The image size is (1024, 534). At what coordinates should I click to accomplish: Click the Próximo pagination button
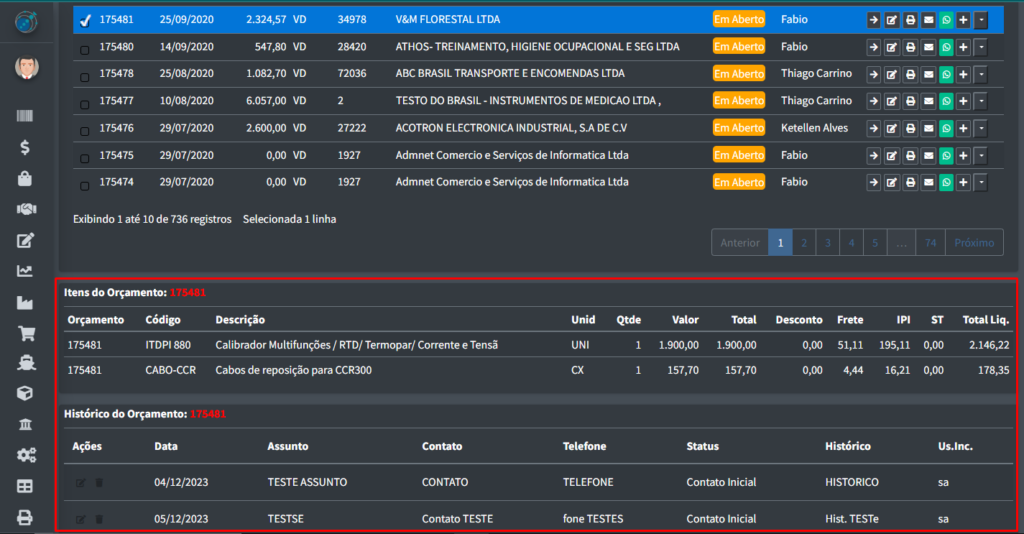(974, 243)
